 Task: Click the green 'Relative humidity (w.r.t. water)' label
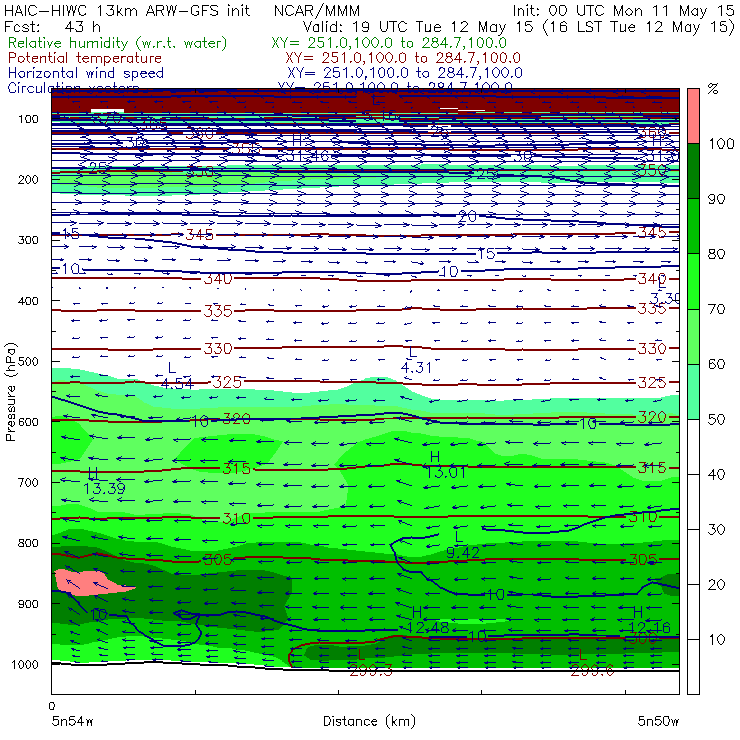pyautogui.click(x=118, y=43)
